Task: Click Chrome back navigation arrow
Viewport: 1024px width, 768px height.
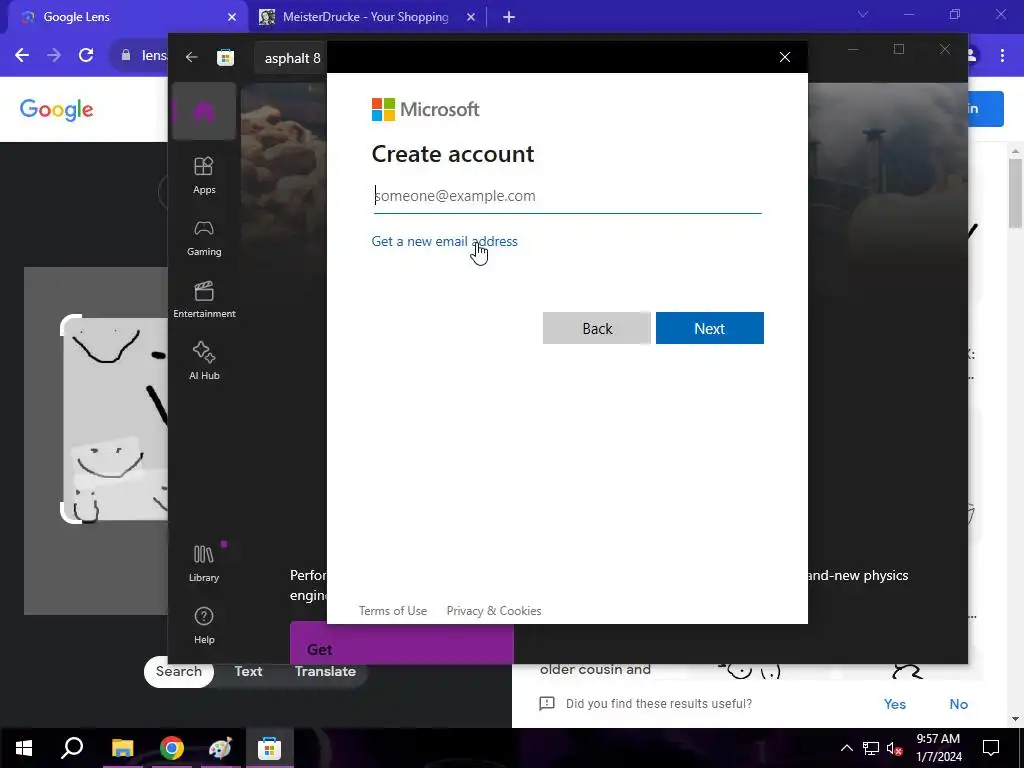Action: [22, 55]
